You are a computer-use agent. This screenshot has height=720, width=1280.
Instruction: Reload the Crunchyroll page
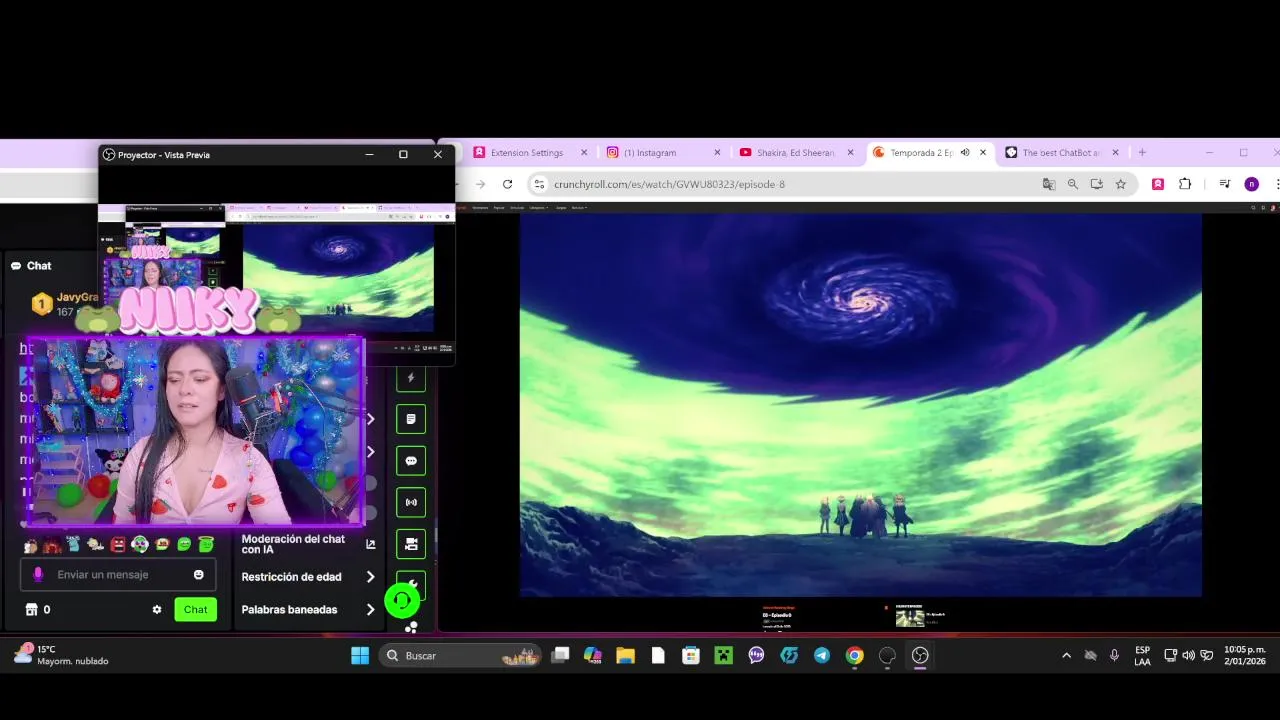click(507, 184)
